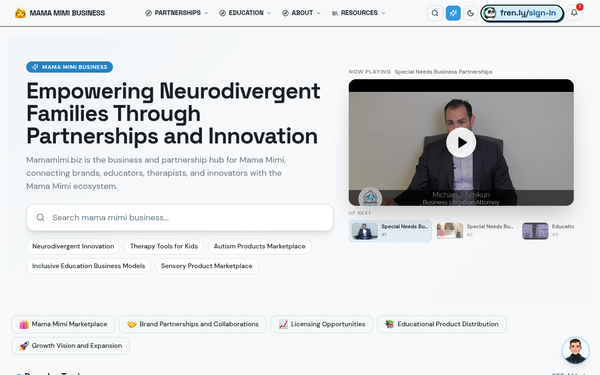Focus the Search mama mimi business field
This screenshot has height=375, width=600.
click(180, 217)
